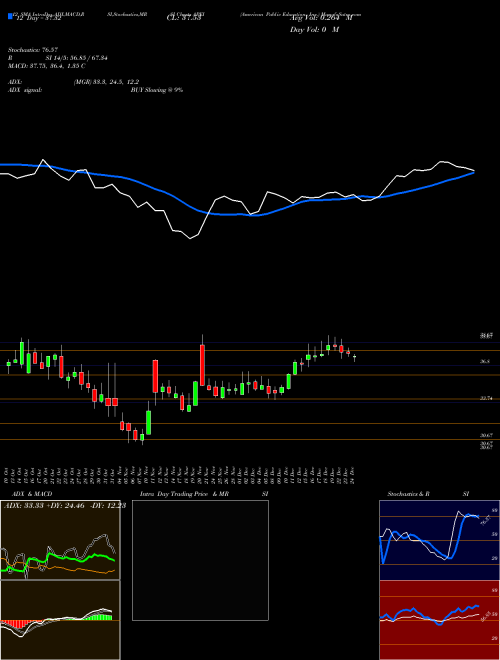Open the red RSI chart panel
Screen dimensions: 500x660
[x=439, y=620]
